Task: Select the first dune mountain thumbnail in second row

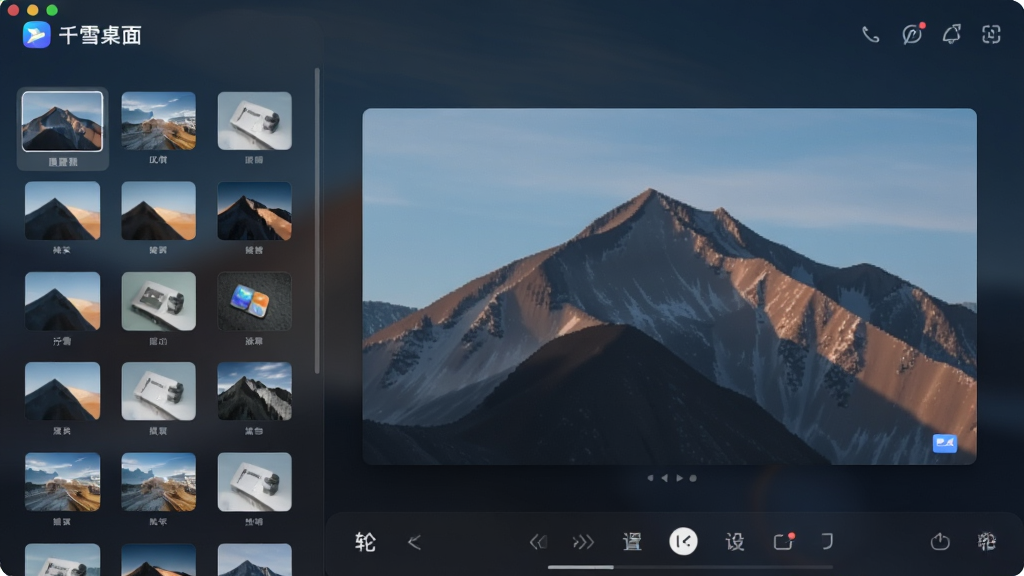Action: pos(62,211)
